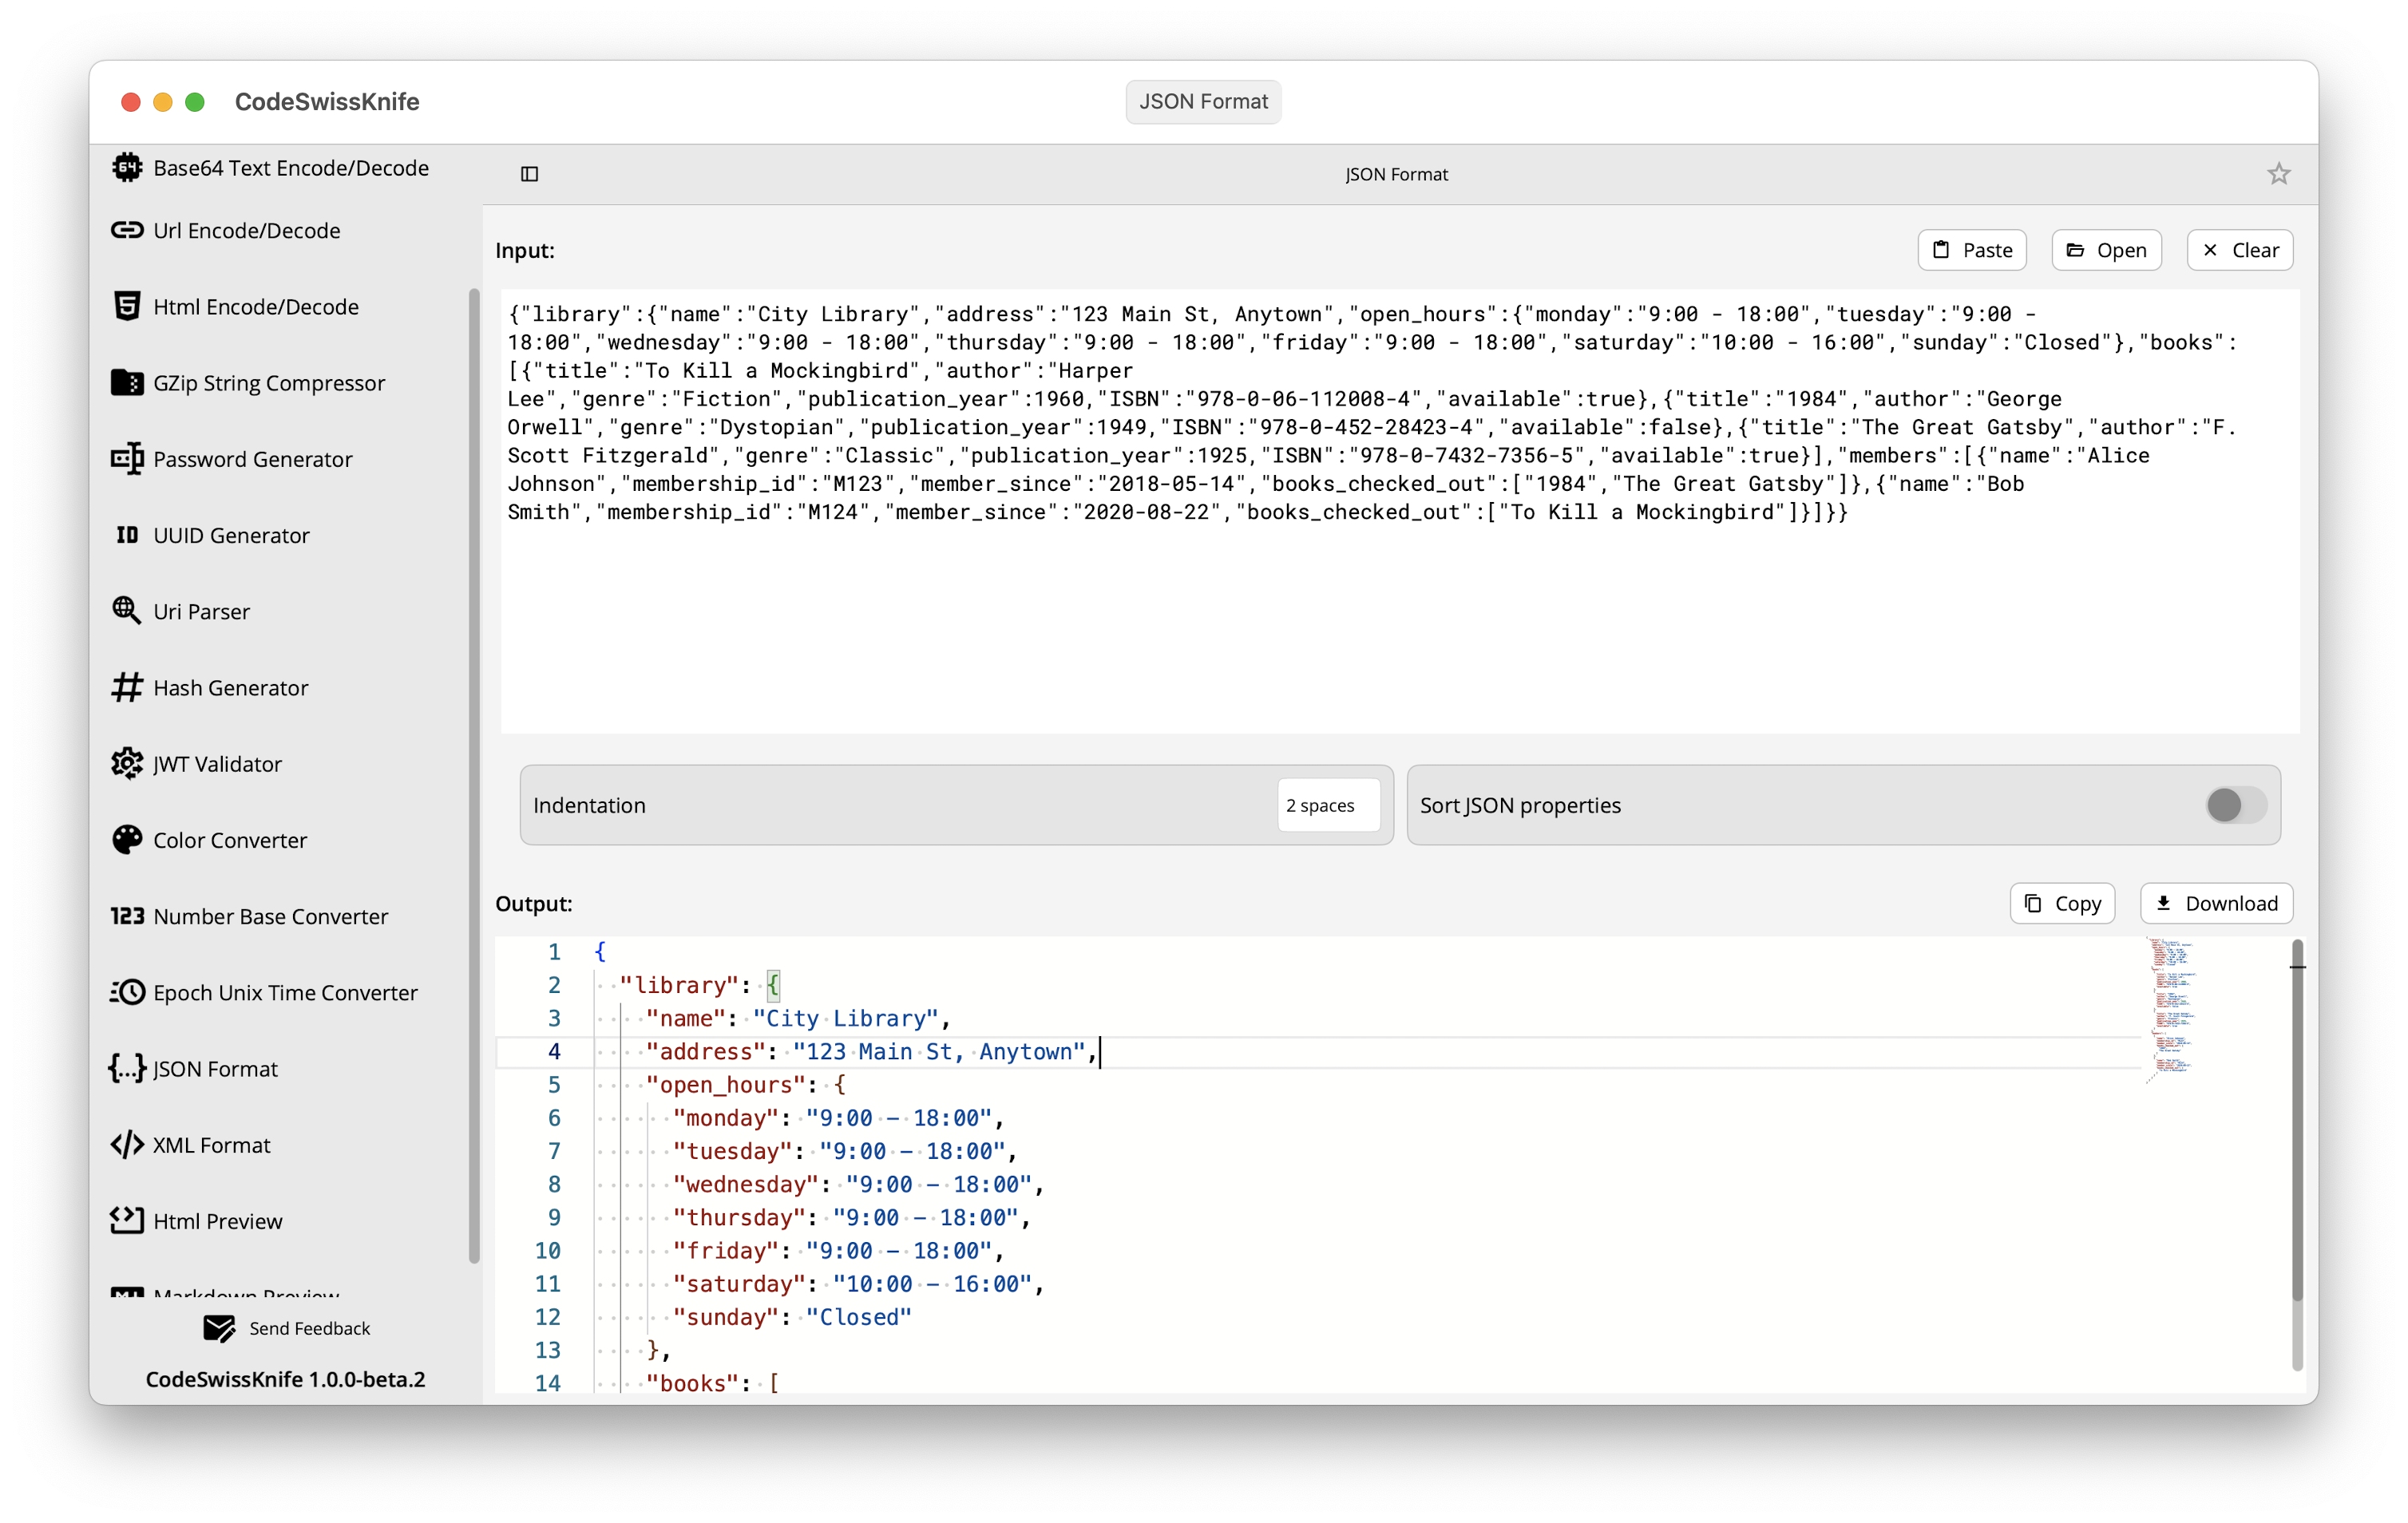2408x1523 pixels.
Task: Click the Open file button
Action: [2106, 250]
